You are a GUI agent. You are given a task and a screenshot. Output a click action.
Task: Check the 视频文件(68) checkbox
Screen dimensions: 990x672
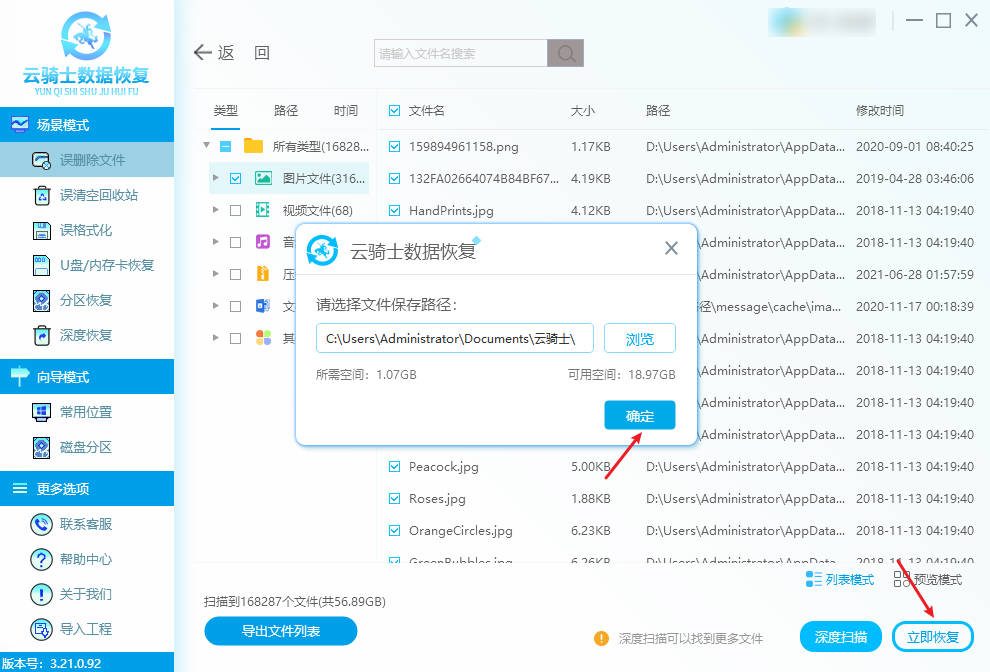tap(236, 210)
